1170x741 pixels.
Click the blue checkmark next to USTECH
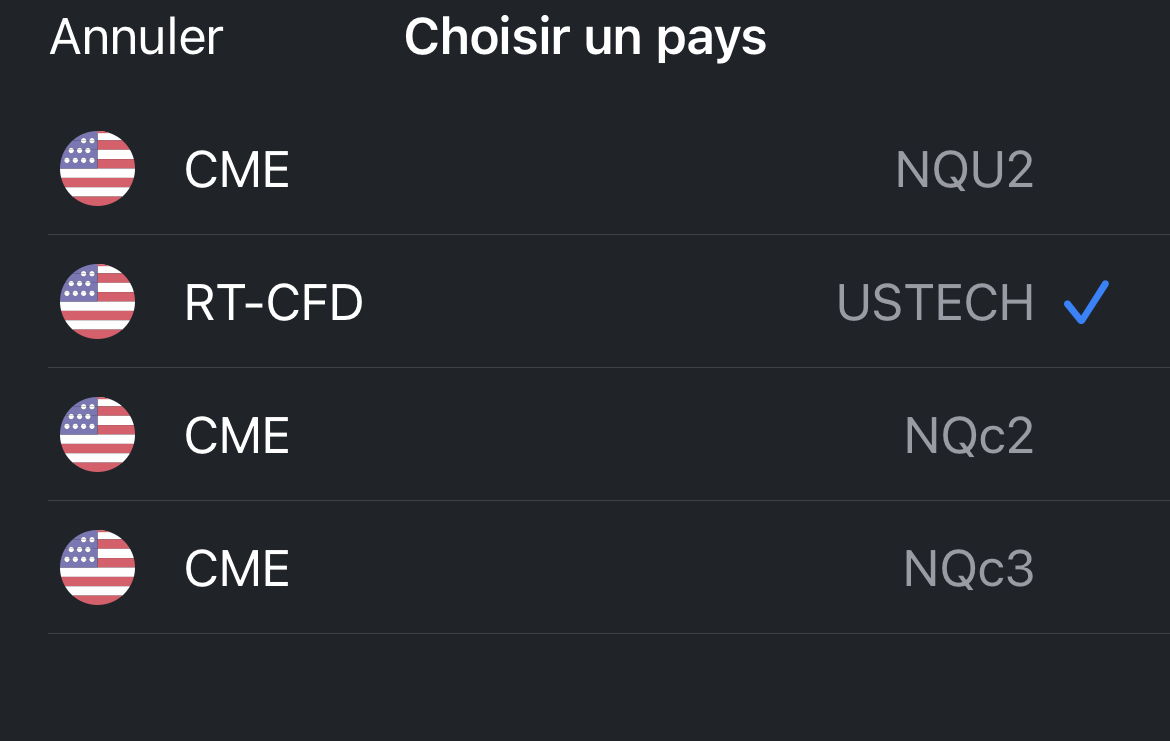point(1086,302)
